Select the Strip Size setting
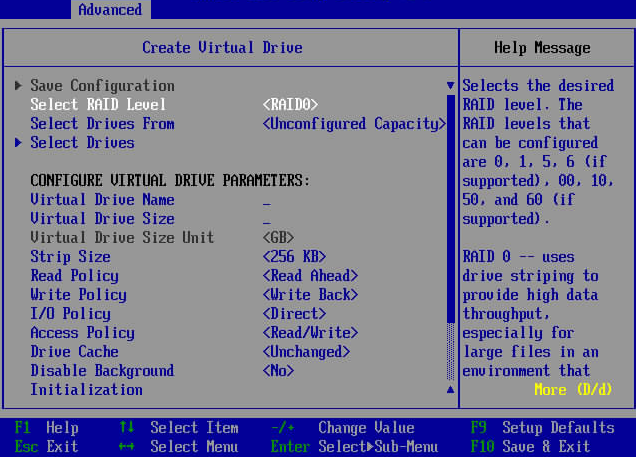This screenshot has width=636, height=457. point(70,257)
